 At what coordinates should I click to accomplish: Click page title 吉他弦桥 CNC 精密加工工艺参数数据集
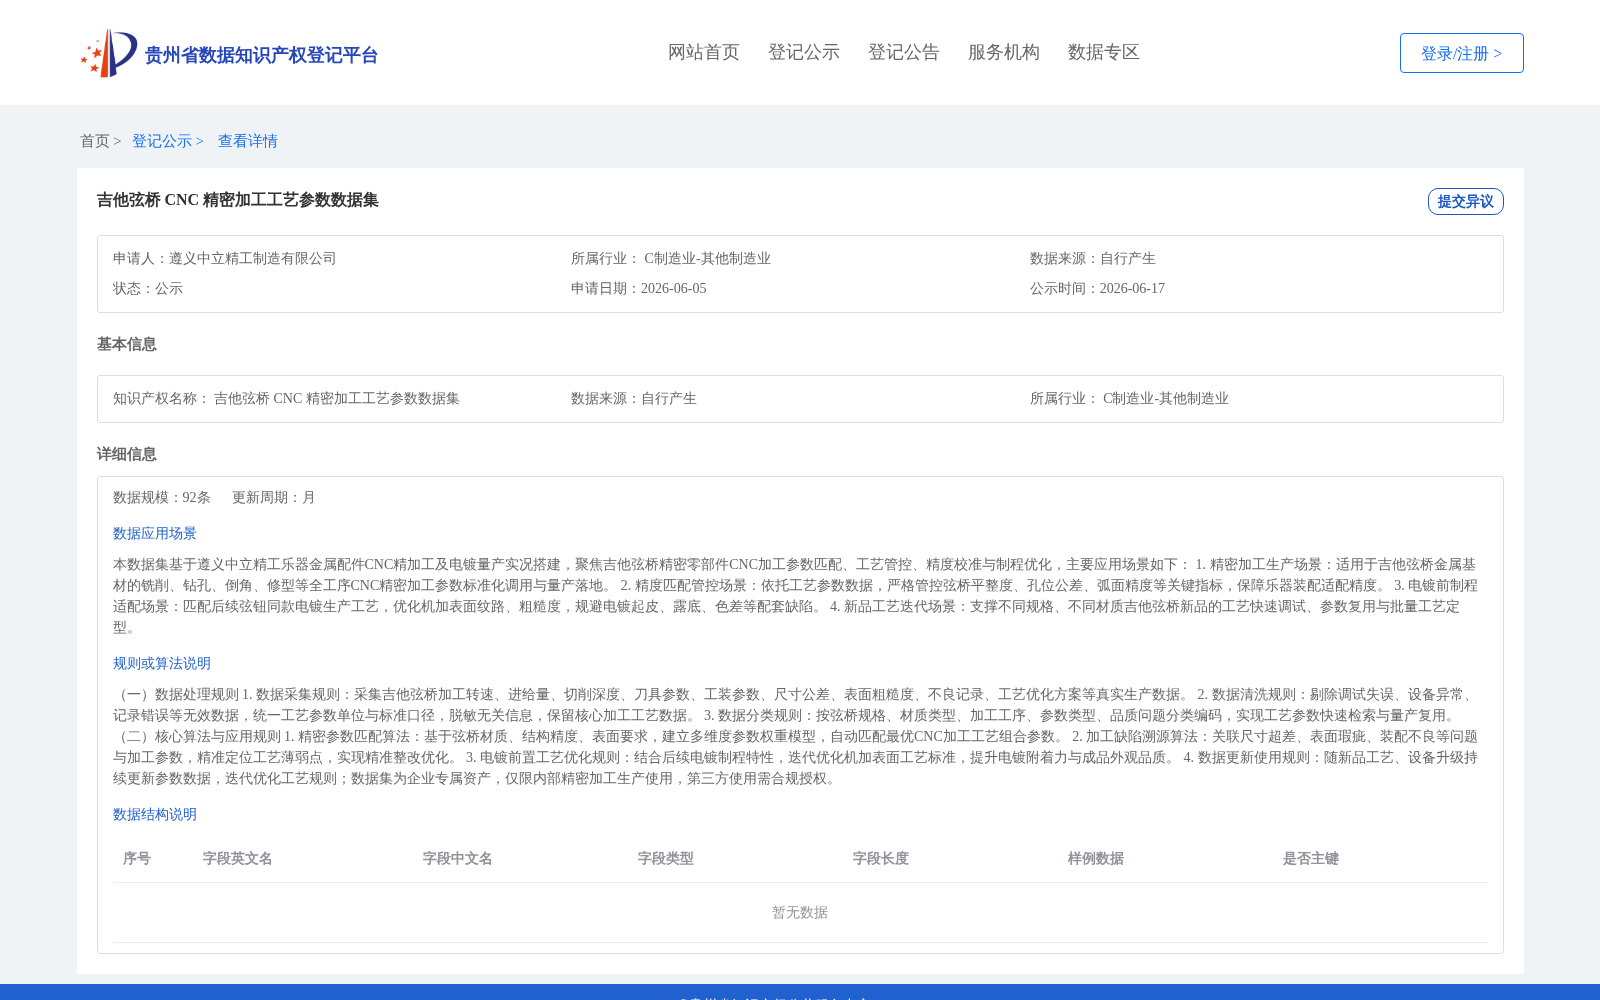tap(238, 200)
